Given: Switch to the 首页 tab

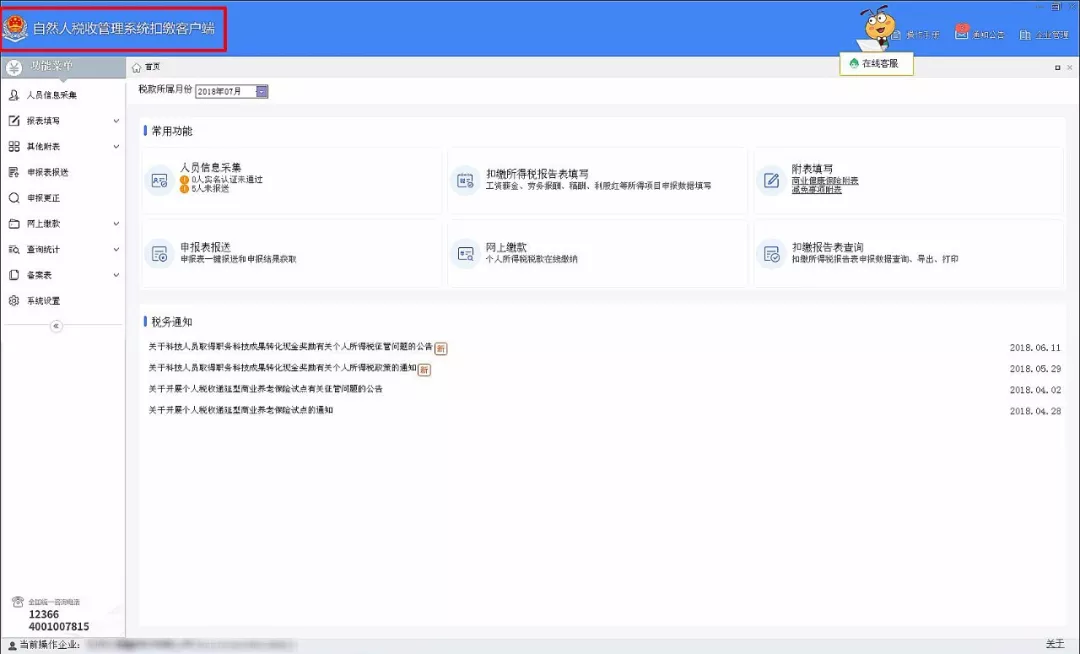Looking at the screenshot, I should coord(148,67).
